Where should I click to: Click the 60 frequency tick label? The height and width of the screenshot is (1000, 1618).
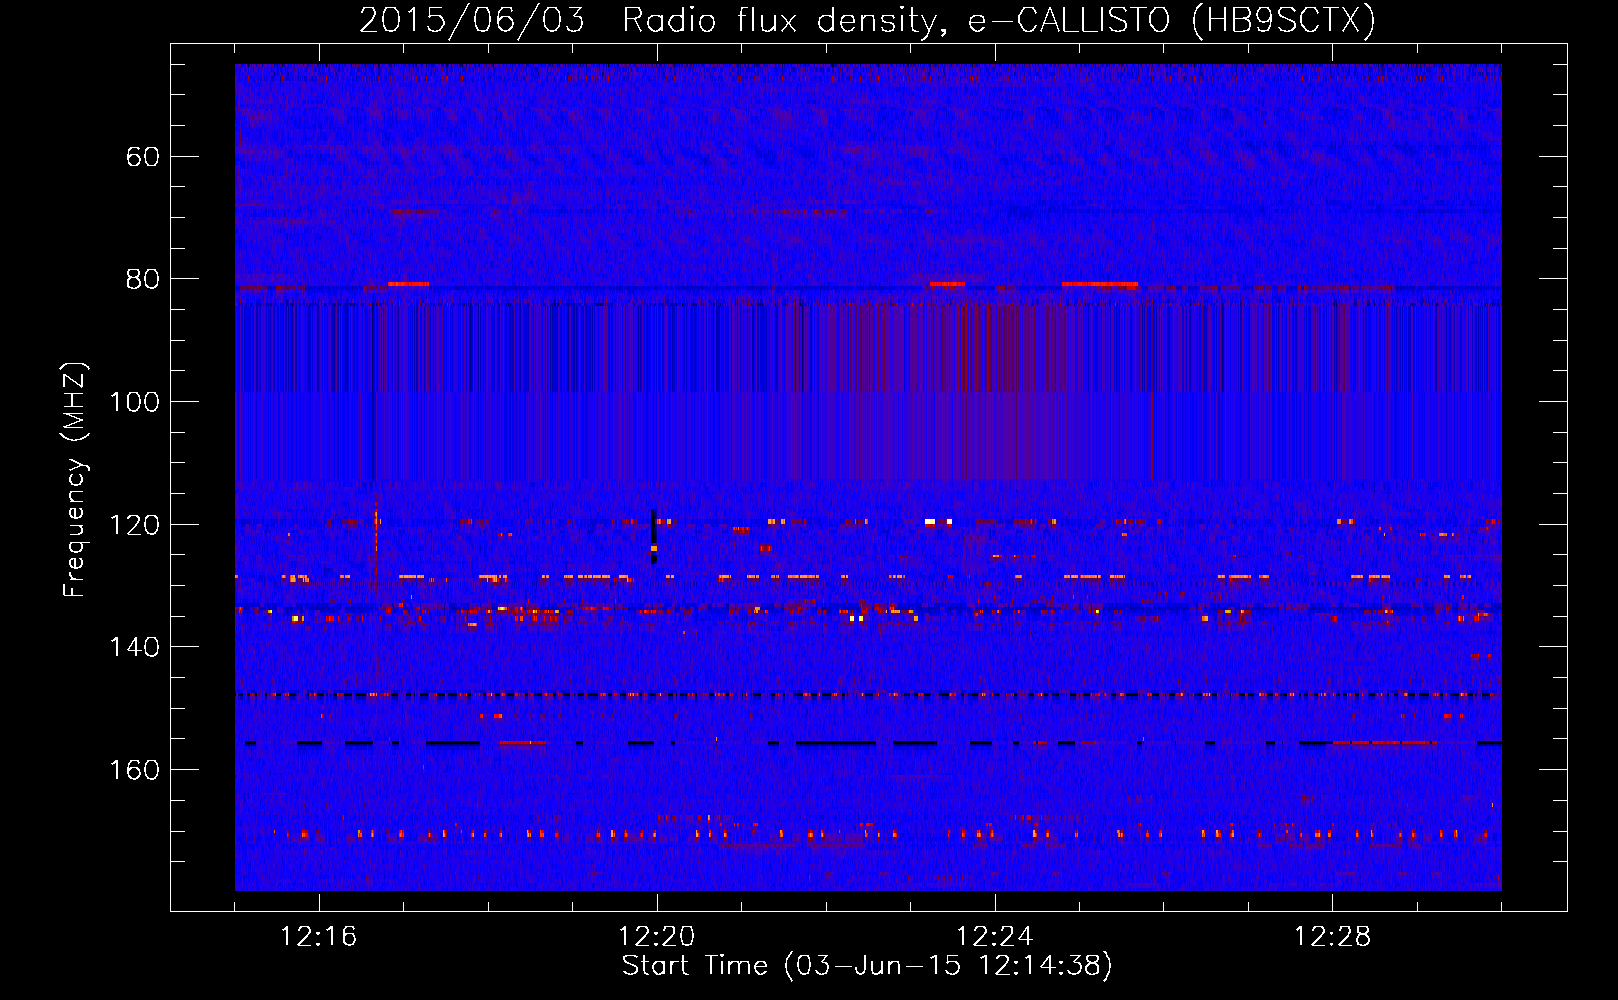(143, 157)
